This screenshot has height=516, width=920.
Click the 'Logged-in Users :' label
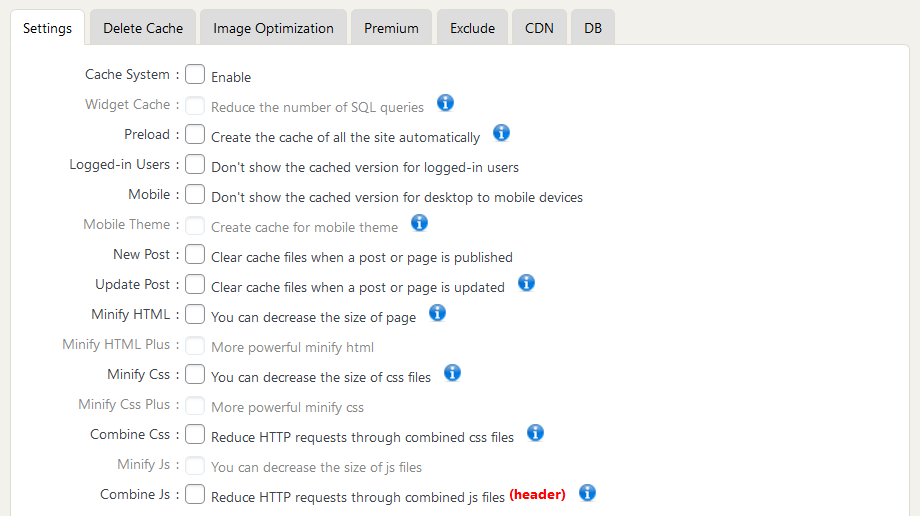(x=124, y=164)
